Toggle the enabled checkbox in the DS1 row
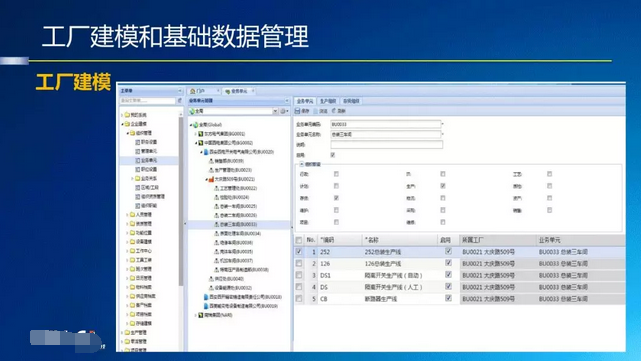 [x=448, y=274]
